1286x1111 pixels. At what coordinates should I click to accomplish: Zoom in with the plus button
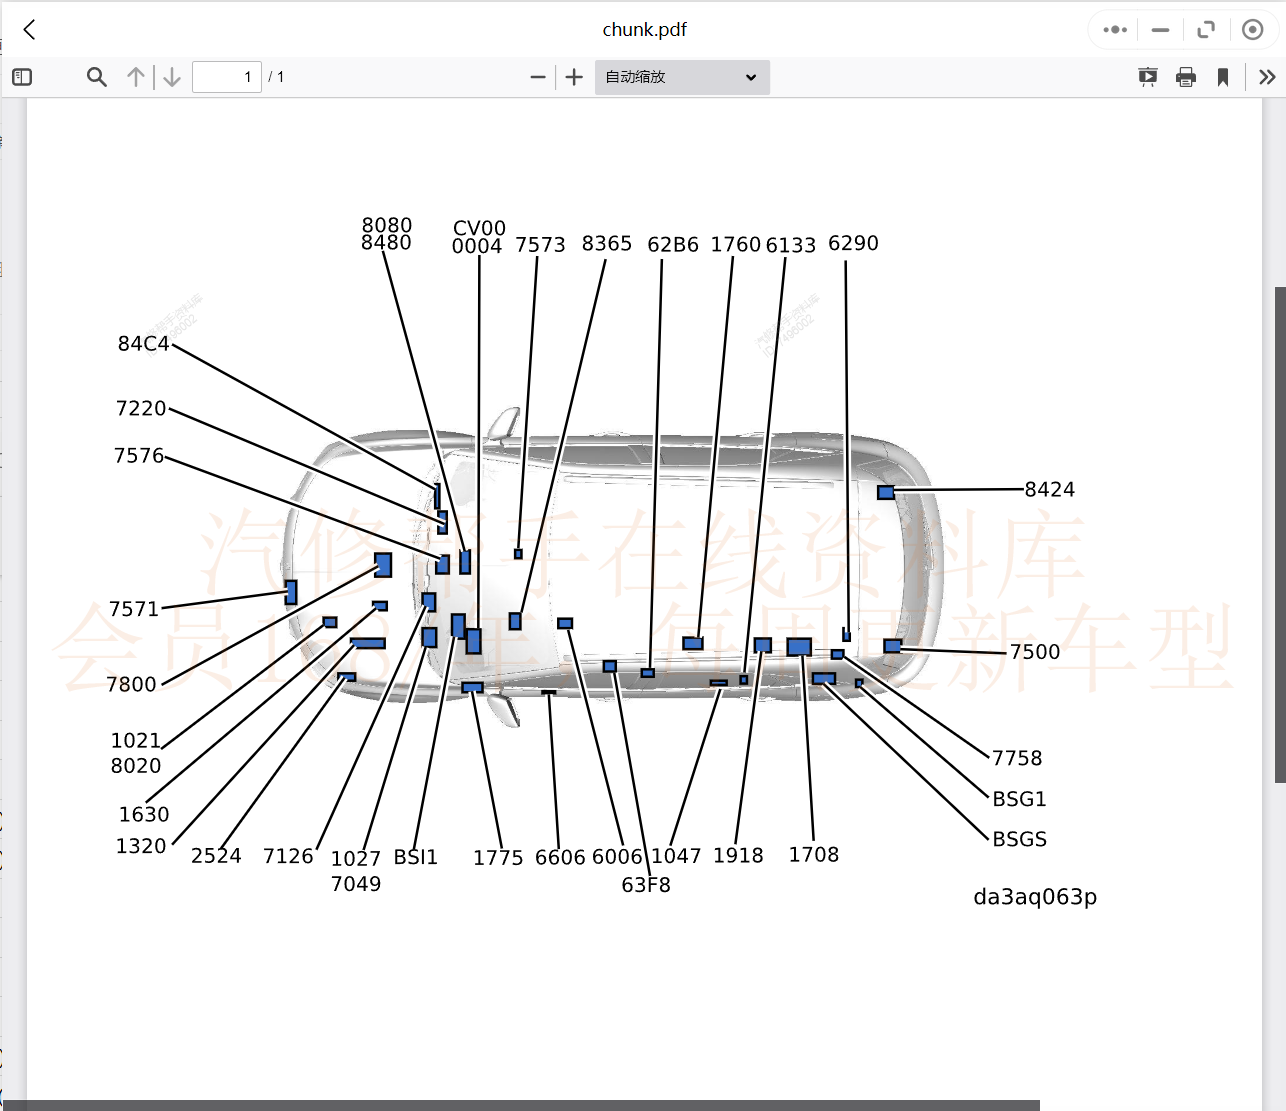[574, 77]
